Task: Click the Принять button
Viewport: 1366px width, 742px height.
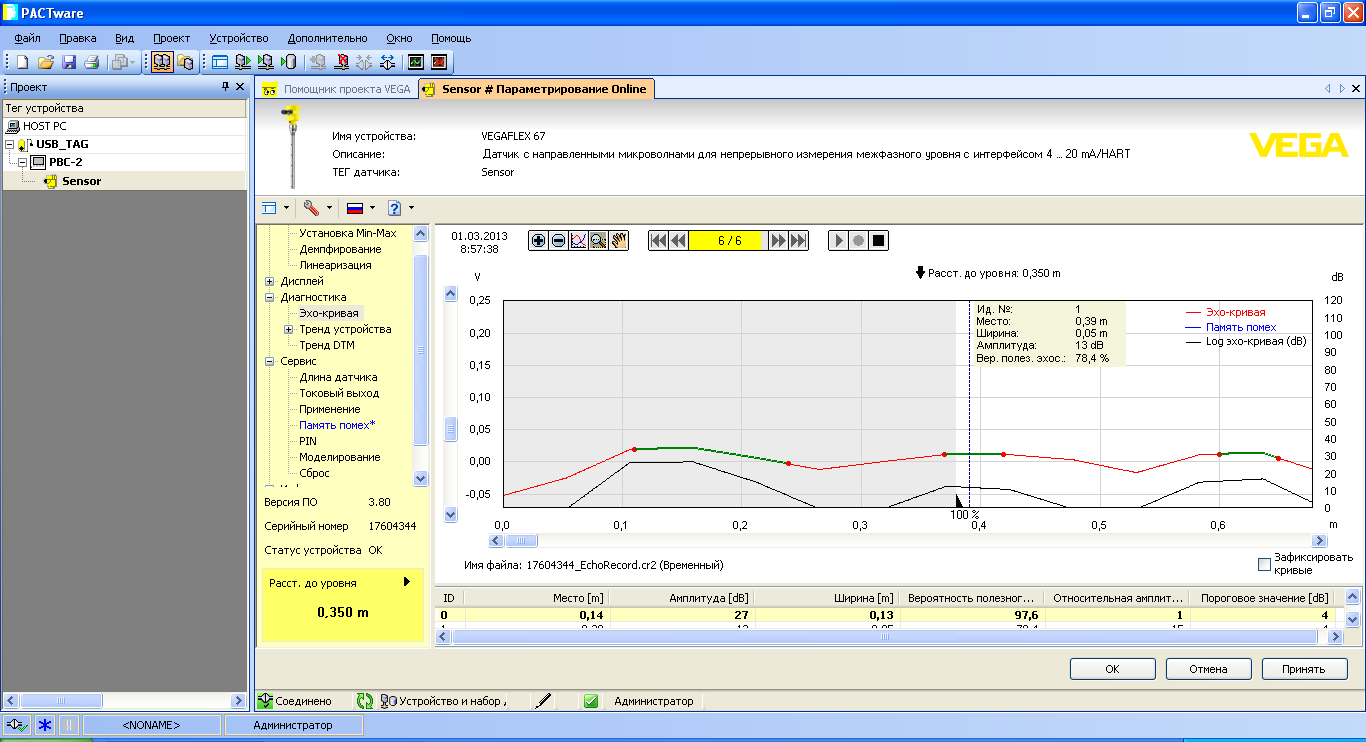Action: (x=1304, y=669)
